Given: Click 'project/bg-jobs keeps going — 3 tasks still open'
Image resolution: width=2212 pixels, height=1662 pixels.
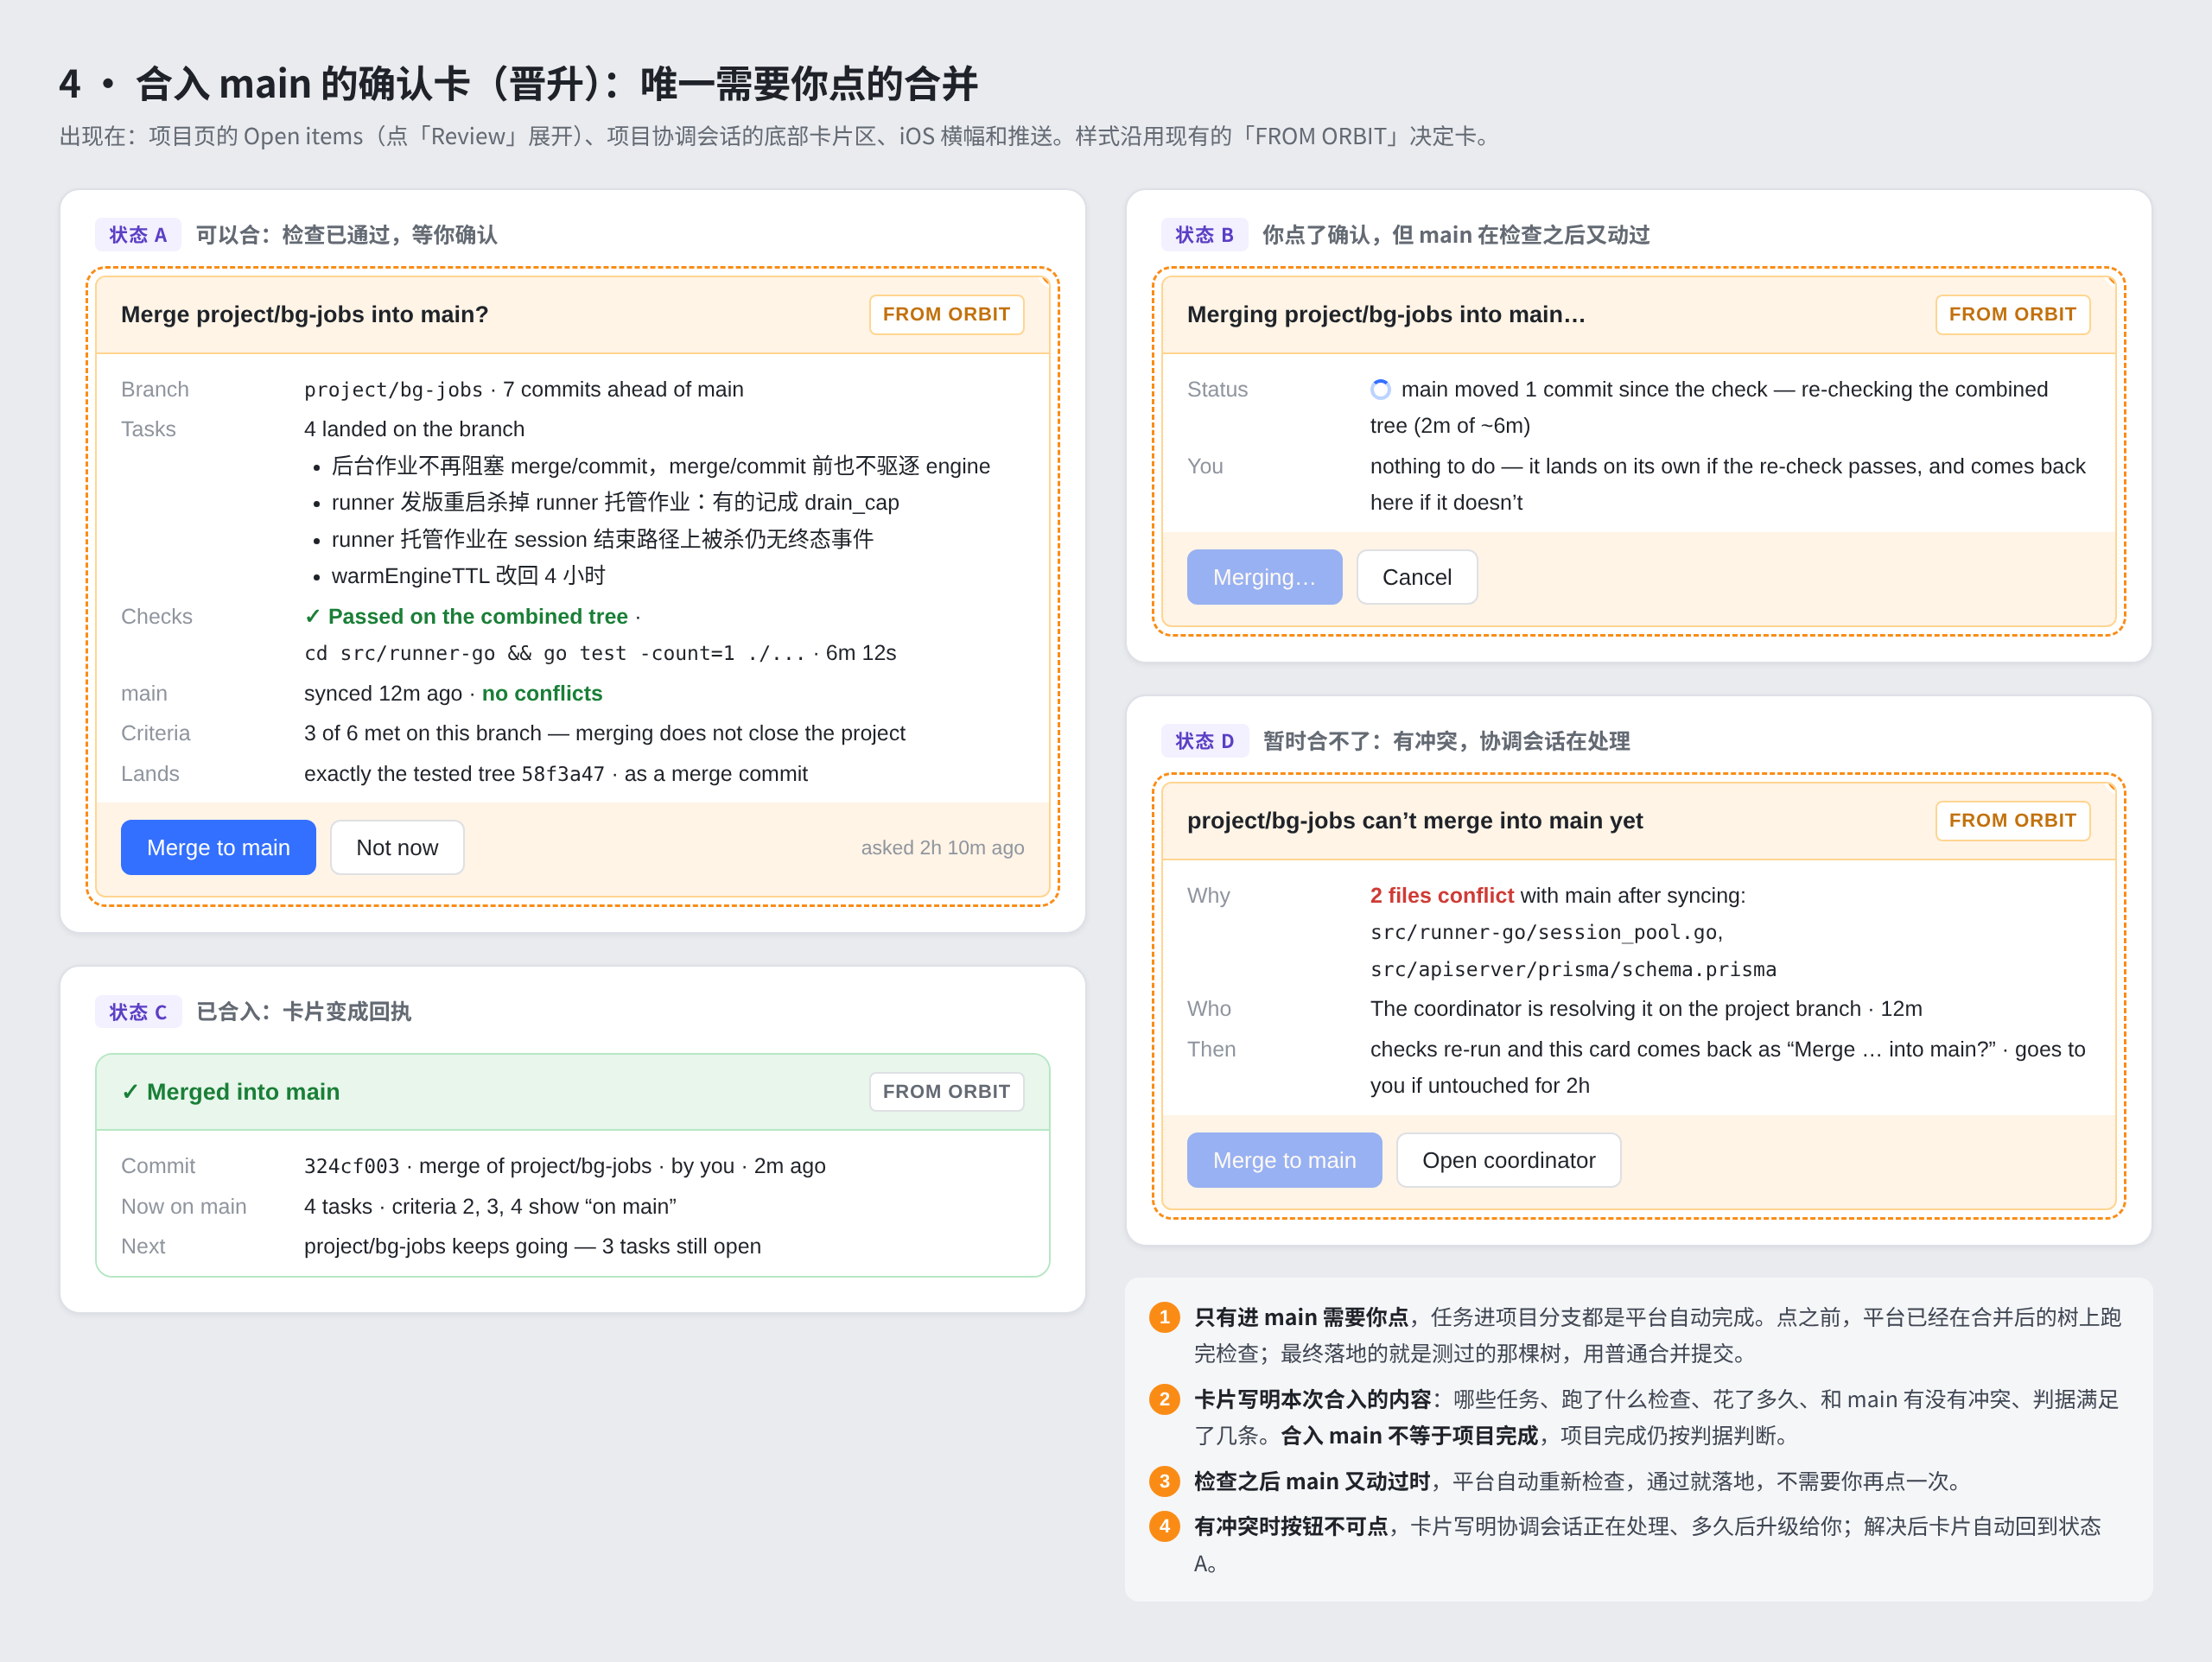Looking at the screenshot, I should click(532, 1246).
